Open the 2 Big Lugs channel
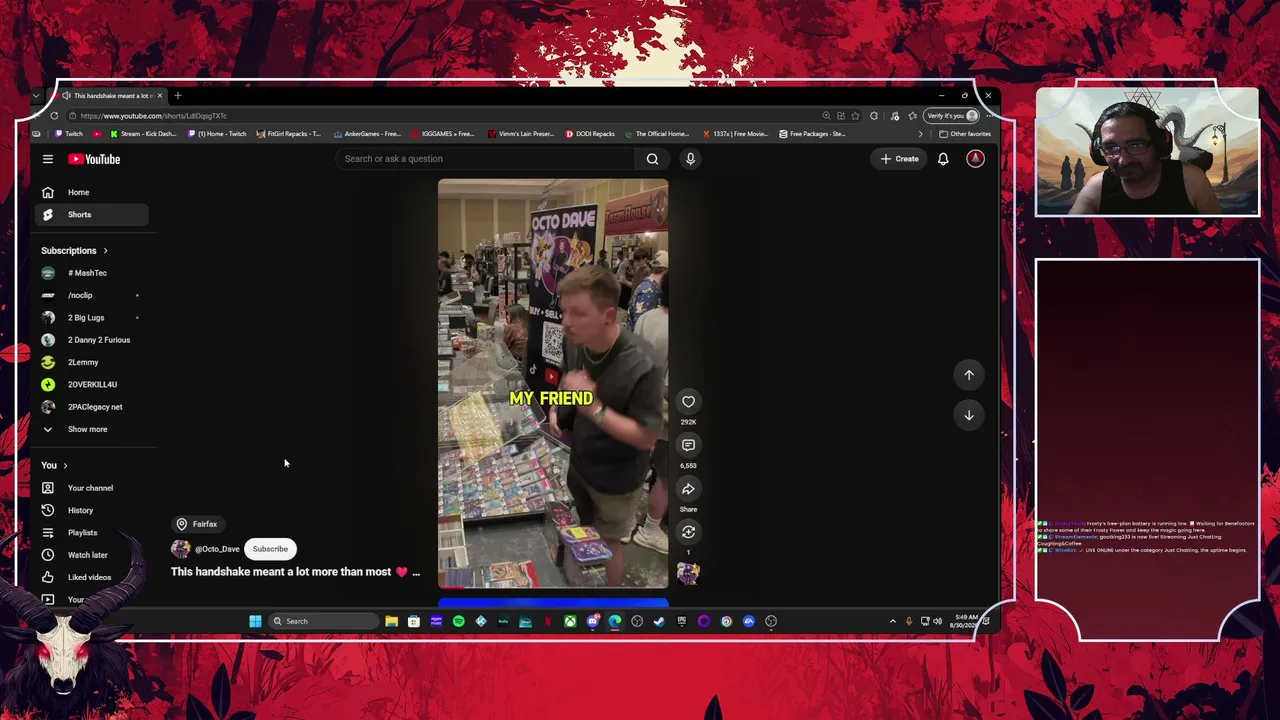 (92, 318)
